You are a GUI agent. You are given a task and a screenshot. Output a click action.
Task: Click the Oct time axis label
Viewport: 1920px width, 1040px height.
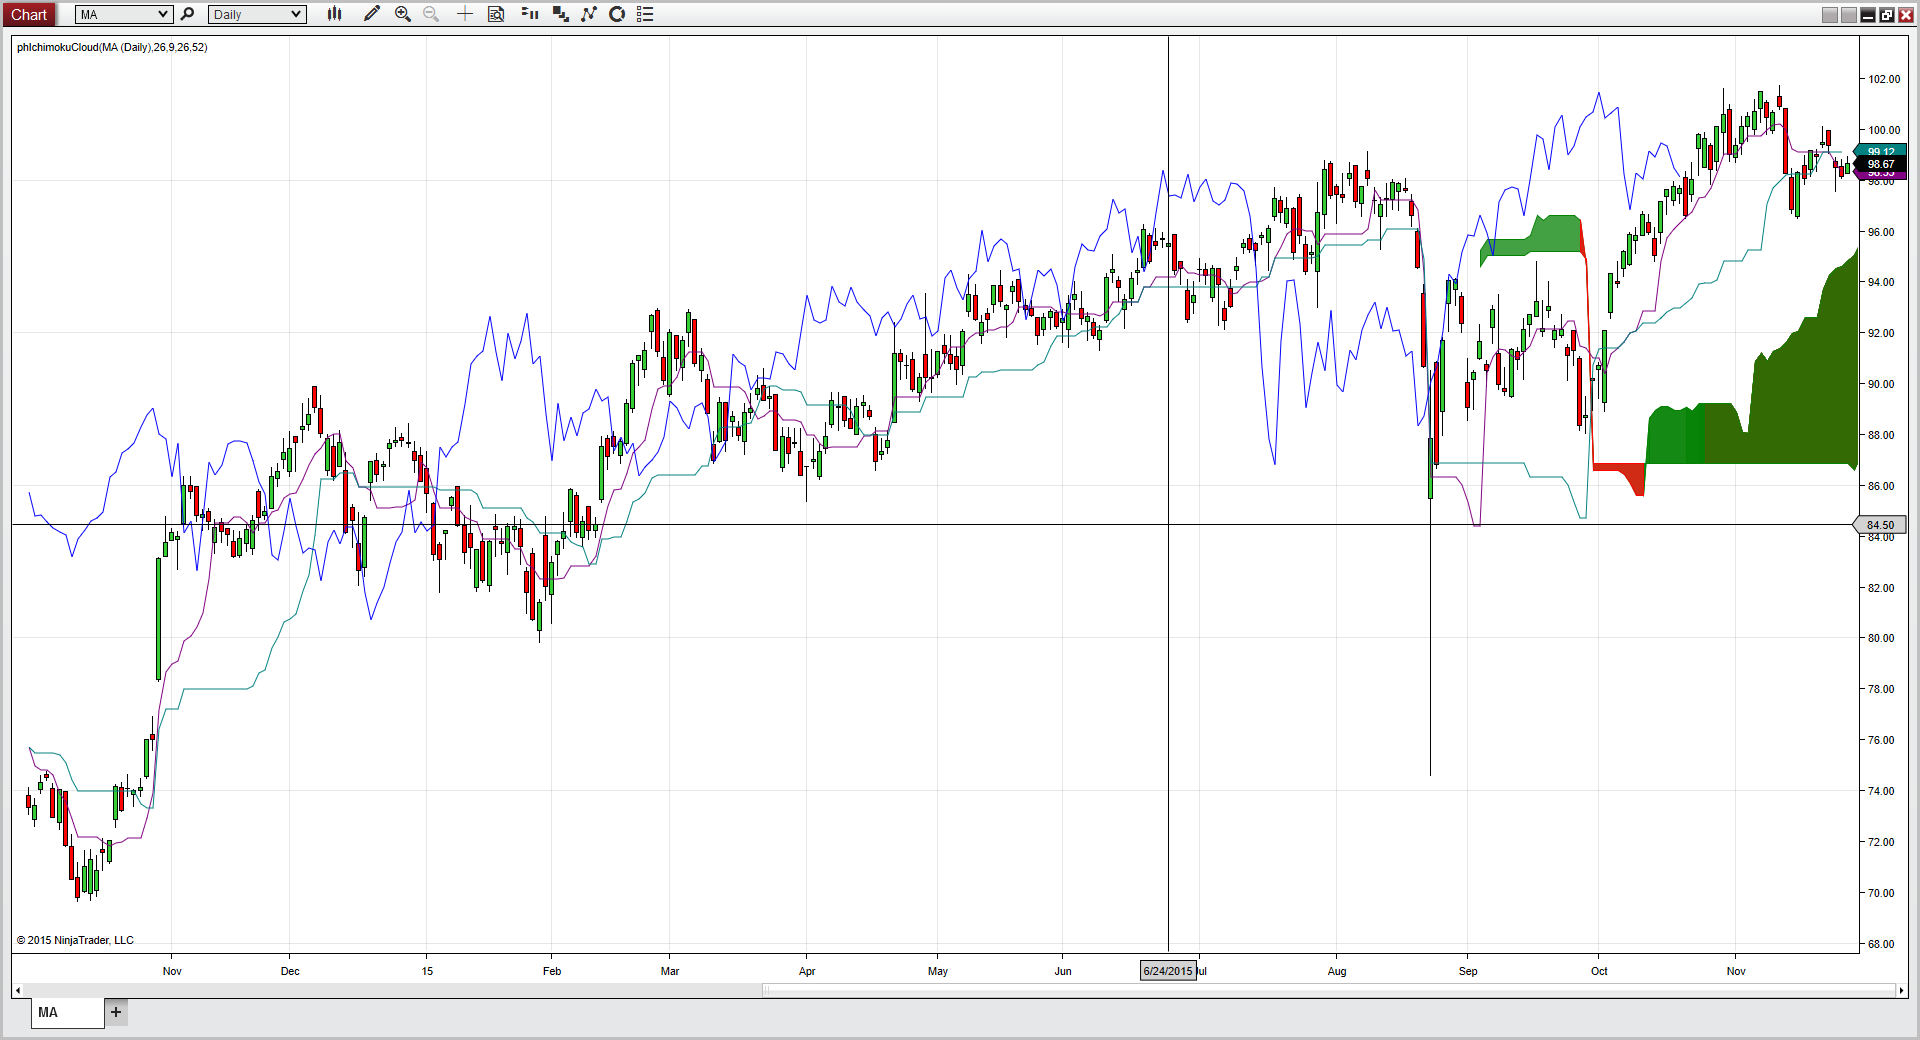pos(1599,971)
